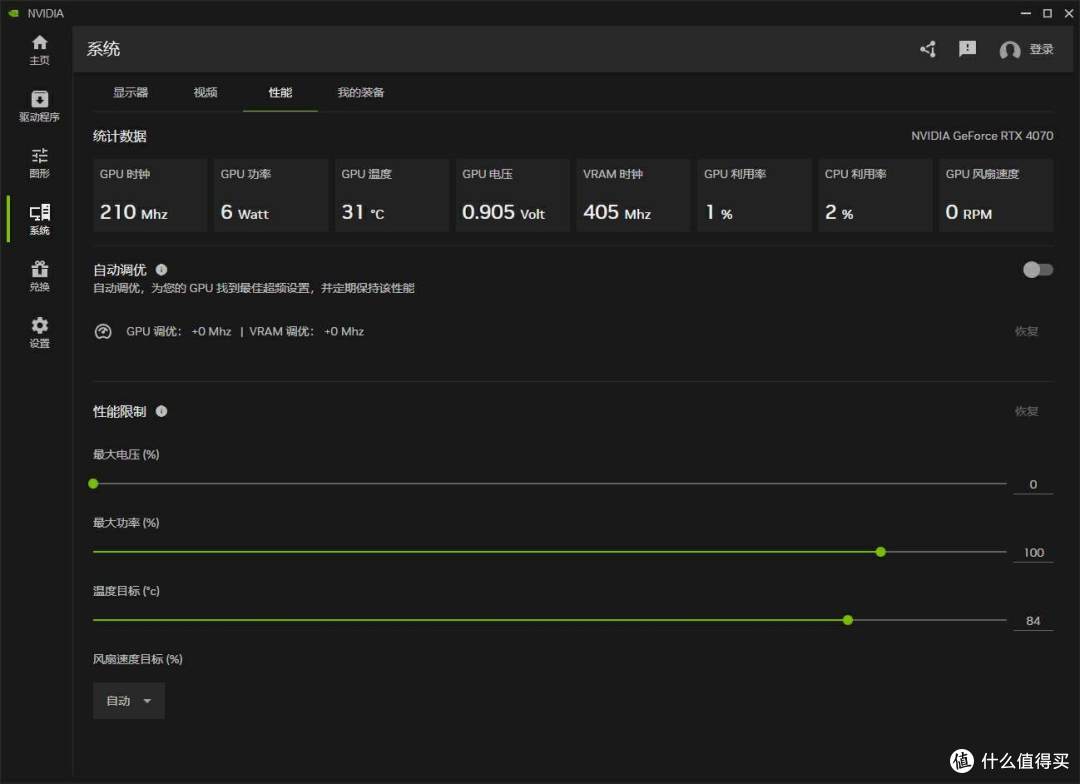
Task: Open the feedback icon in header
Action: coord(967,49)
